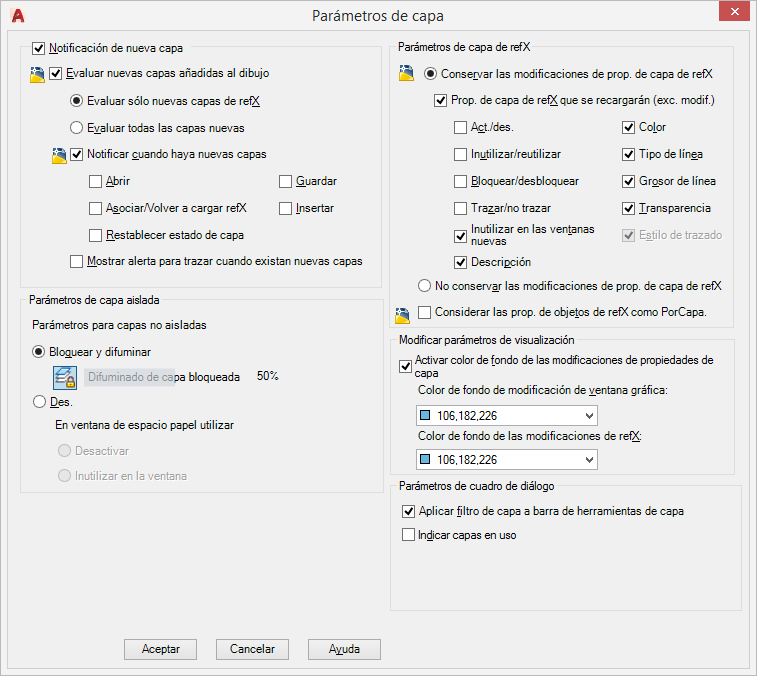Click the Difuminado de capa bloqueada field
Viewport: 757px width, 676px height.
[164, 377]
